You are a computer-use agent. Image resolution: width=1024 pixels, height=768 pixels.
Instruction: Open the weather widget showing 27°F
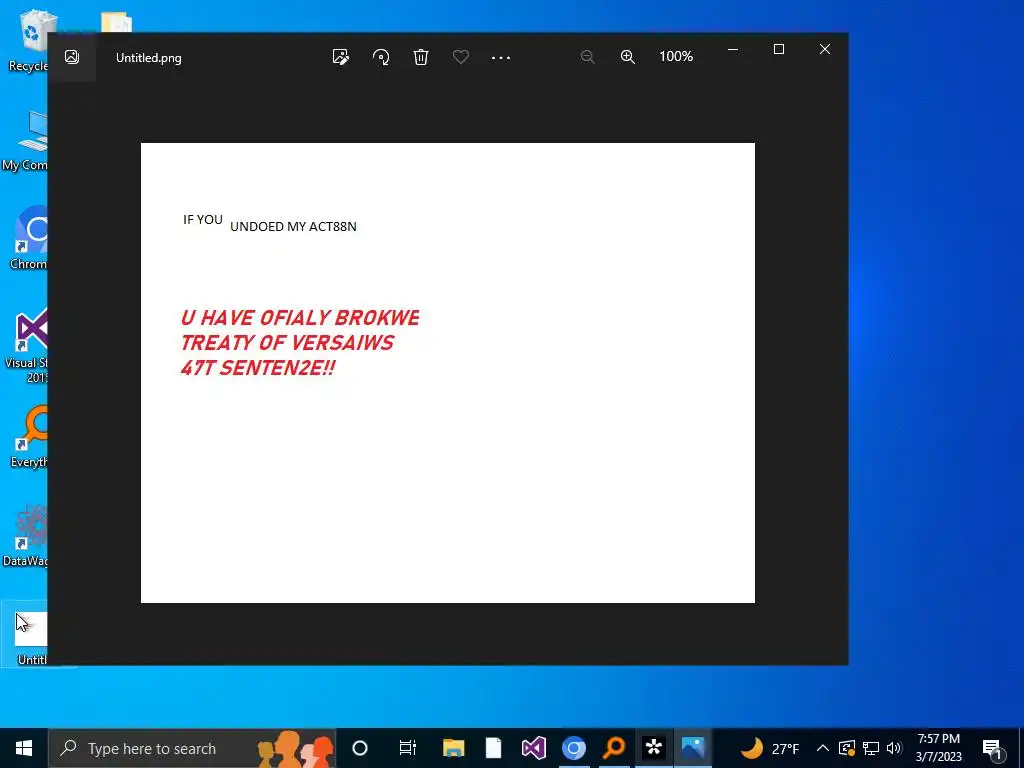tap(770, 748)
